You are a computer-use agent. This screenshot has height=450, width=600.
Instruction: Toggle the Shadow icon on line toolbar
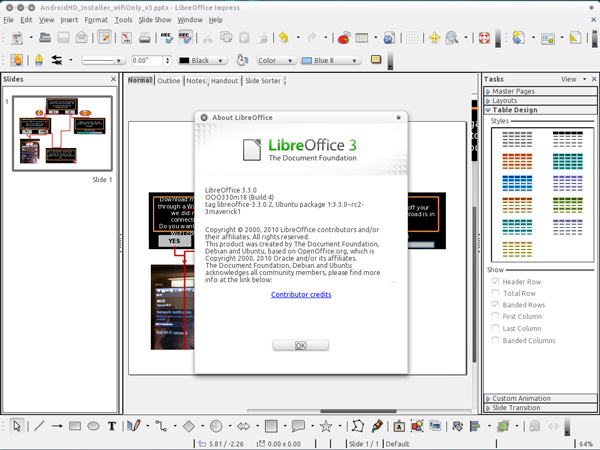(376, 59)
